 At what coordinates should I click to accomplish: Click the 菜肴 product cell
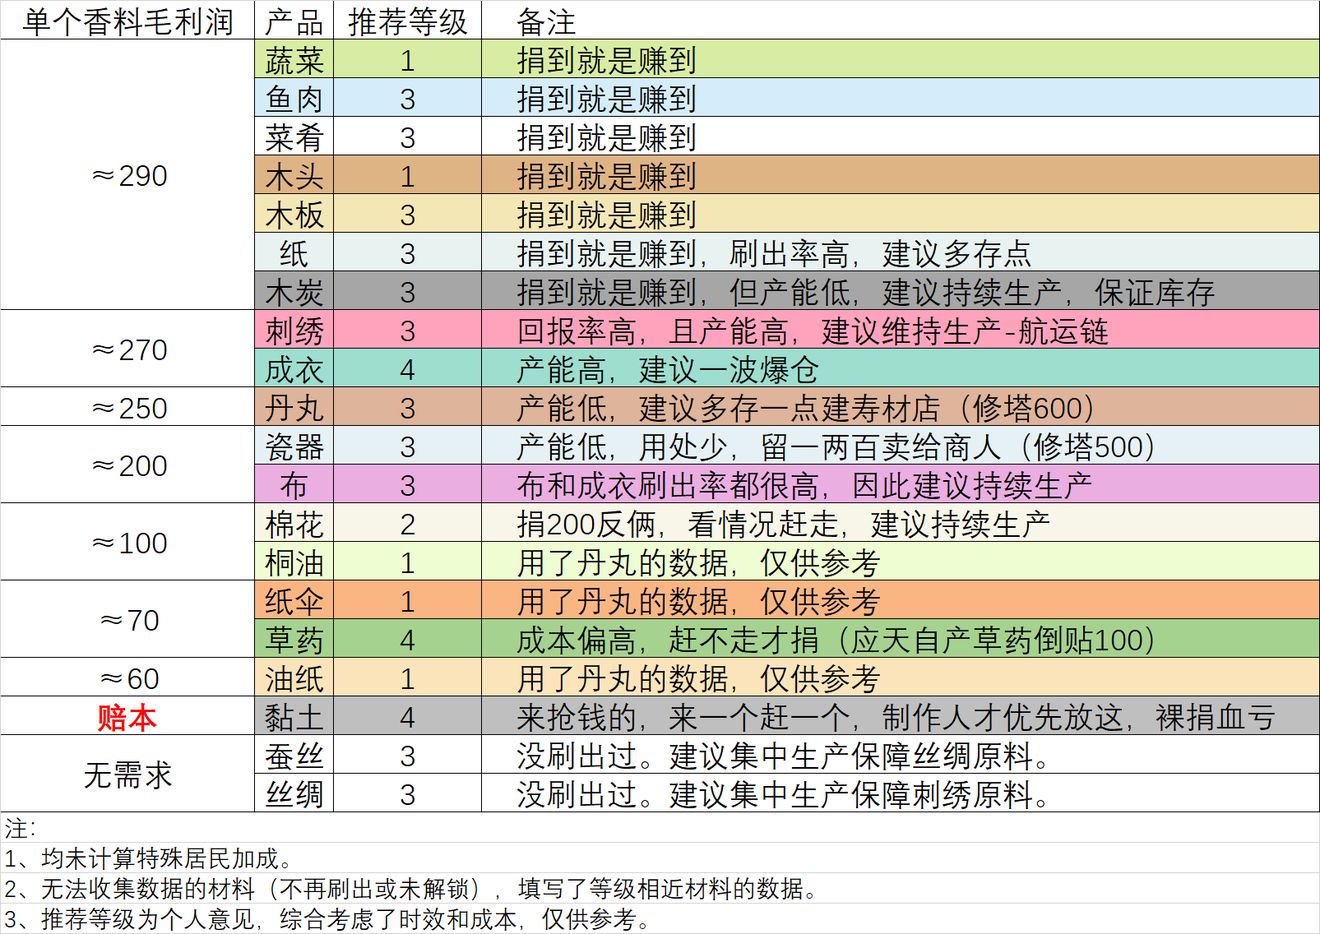coord(294,137)
